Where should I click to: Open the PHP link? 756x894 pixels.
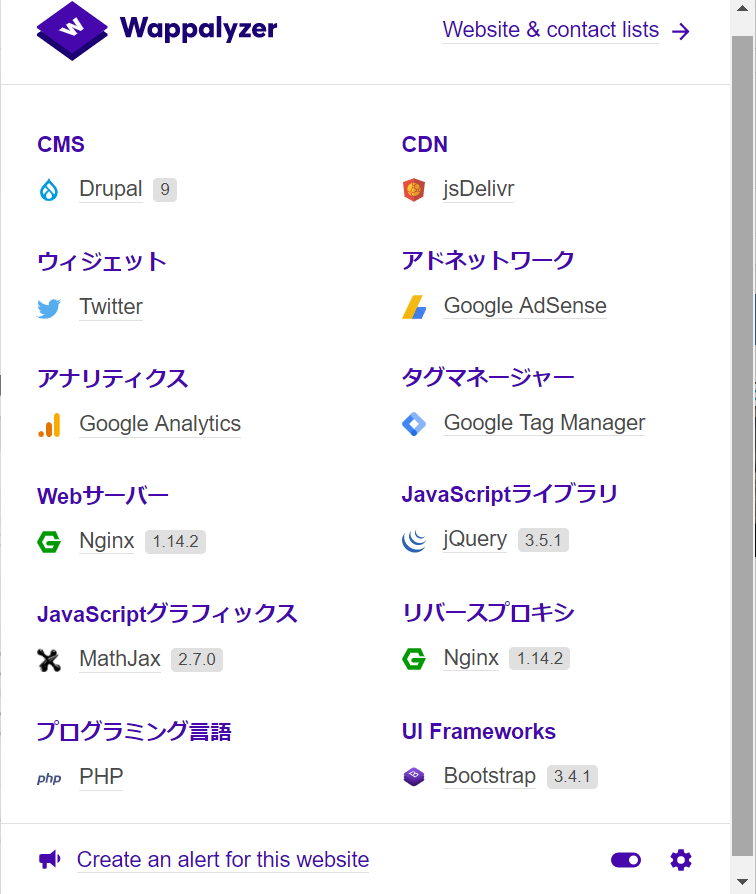click(101, 777)
